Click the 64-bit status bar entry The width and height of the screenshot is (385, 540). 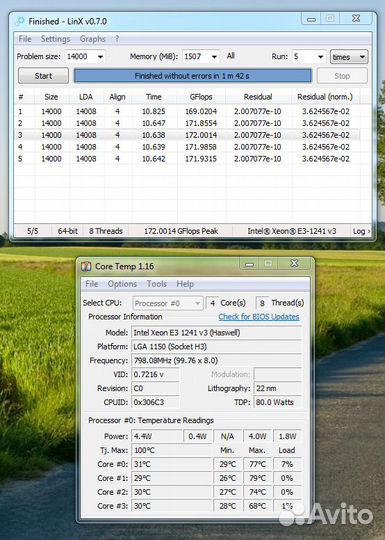(67, 231)
